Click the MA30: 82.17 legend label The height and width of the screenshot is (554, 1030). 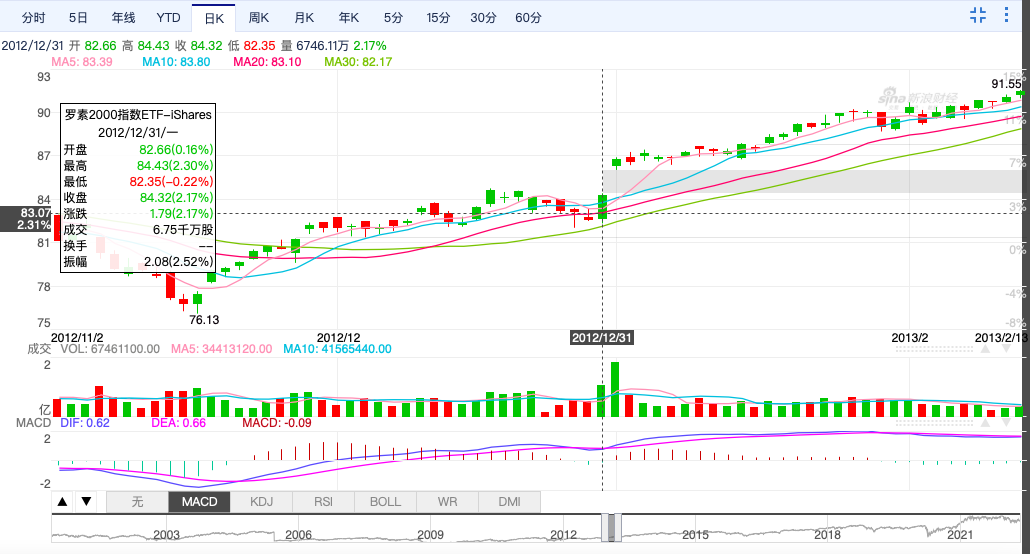[x=358, y=62]
